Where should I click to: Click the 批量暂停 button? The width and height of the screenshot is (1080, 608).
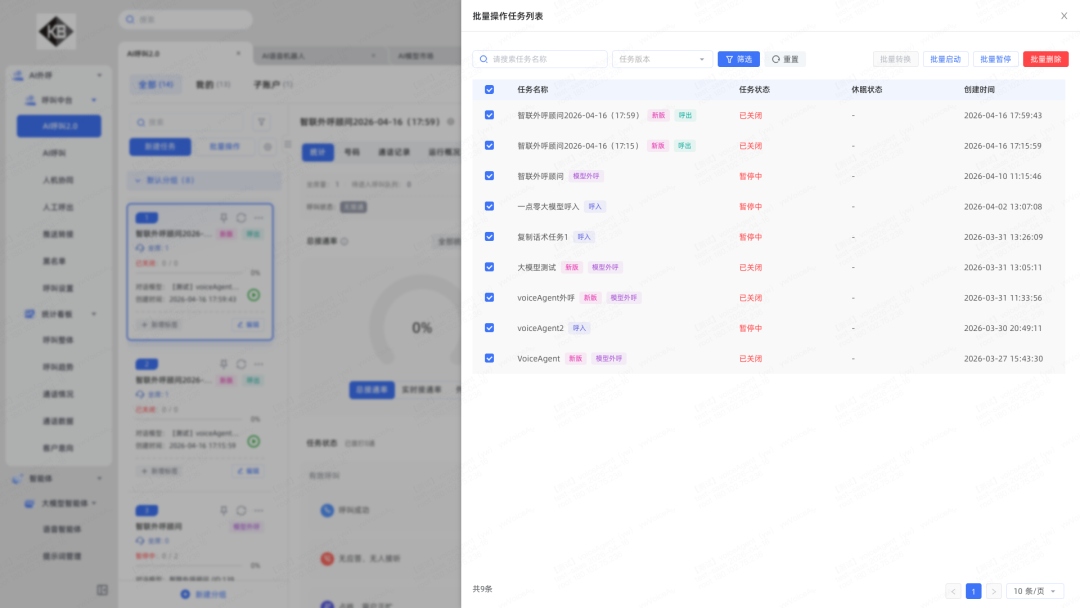(x=995, y=59)
